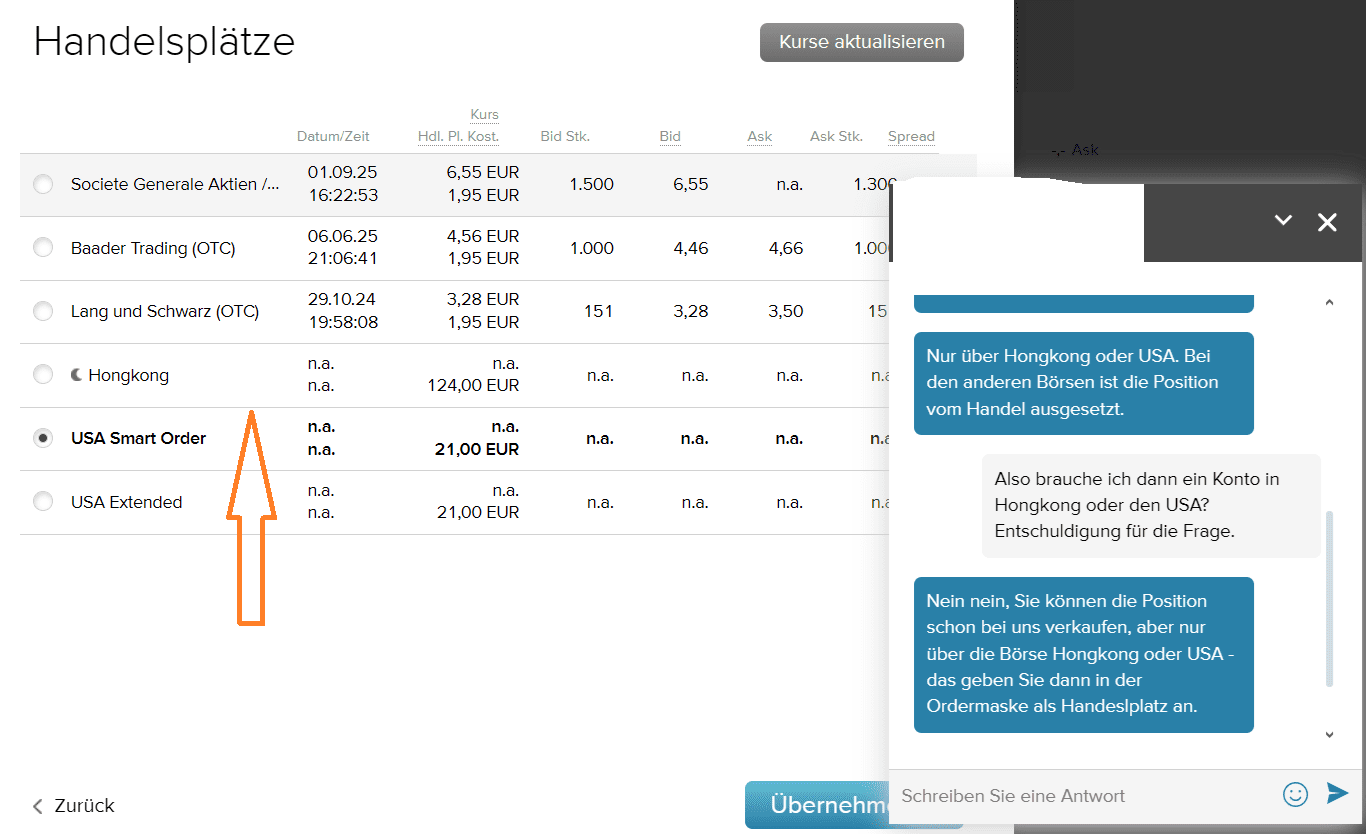Select the Lang und Schwarz (OTC) radio button
Image resolution: width=1366 pixels, height=834 pixels.
pos(43,311)
